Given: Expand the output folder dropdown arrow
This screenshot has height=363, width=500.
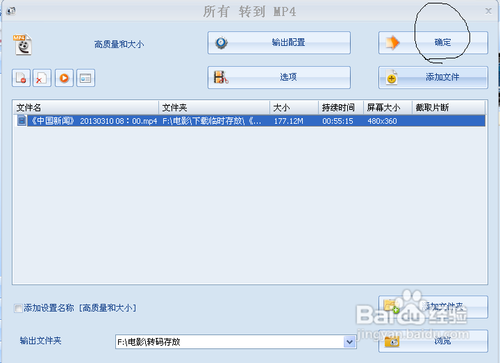Looking at the screenshot, I should [349, 342].
